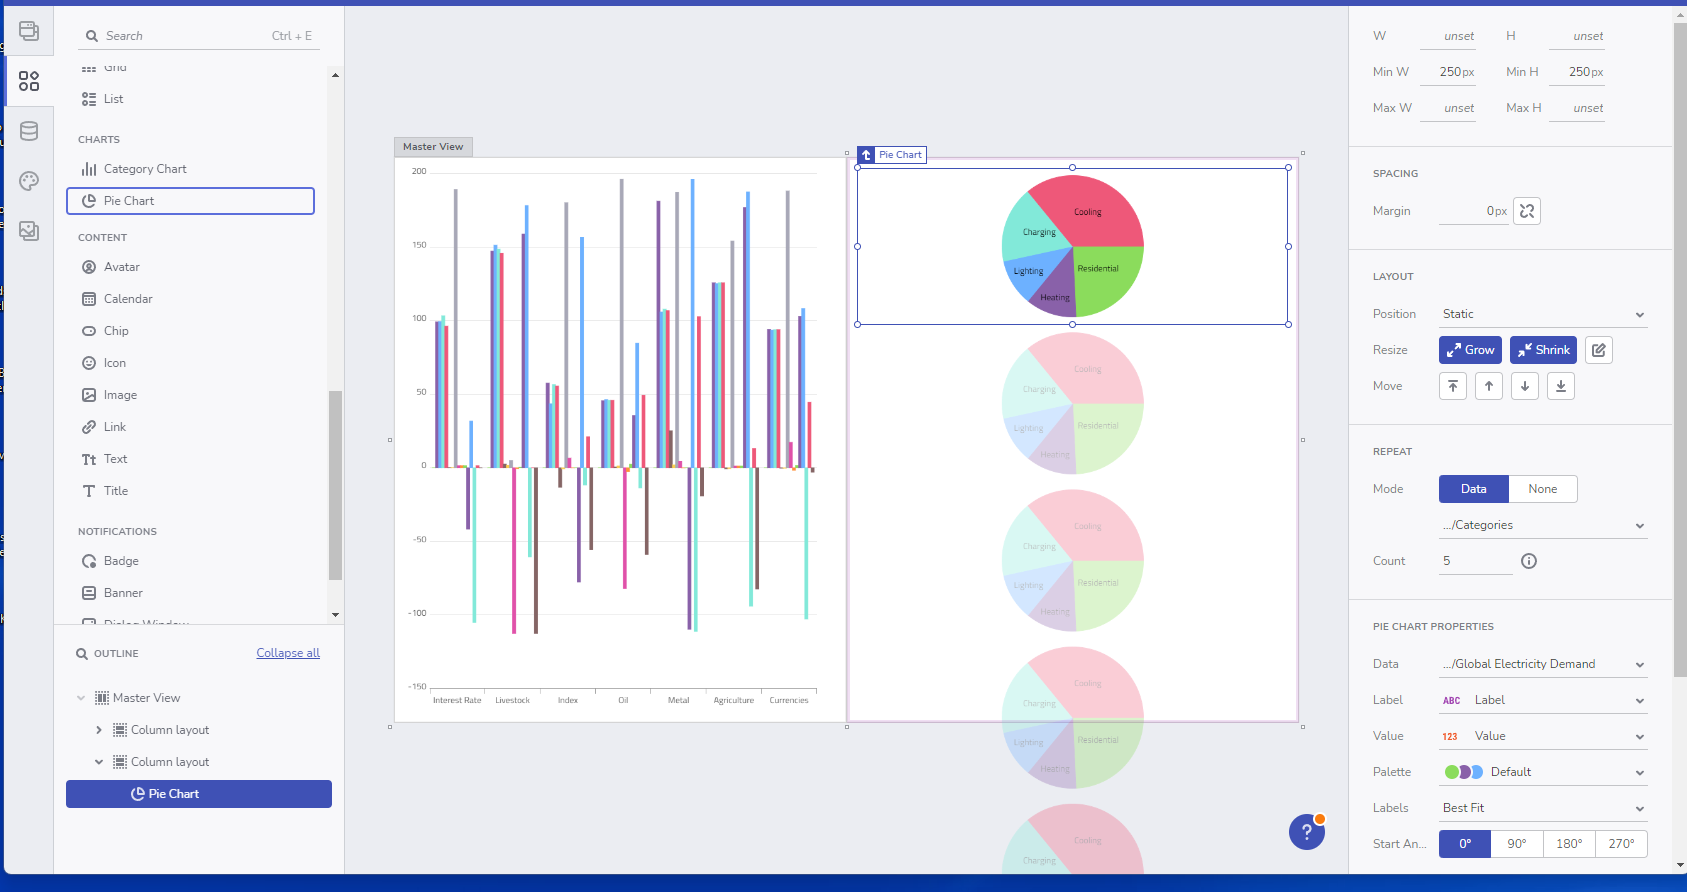Viewport: 1687px width, 892px height.
Task: Move element to top
Action: 1453,386
